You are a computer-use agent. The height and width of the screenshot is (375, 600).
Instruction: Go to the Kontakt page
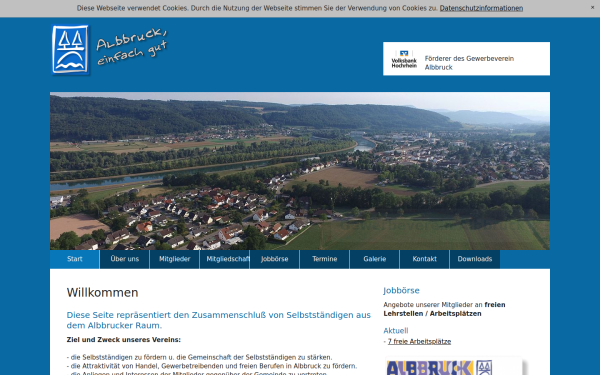tap(424, 259)
